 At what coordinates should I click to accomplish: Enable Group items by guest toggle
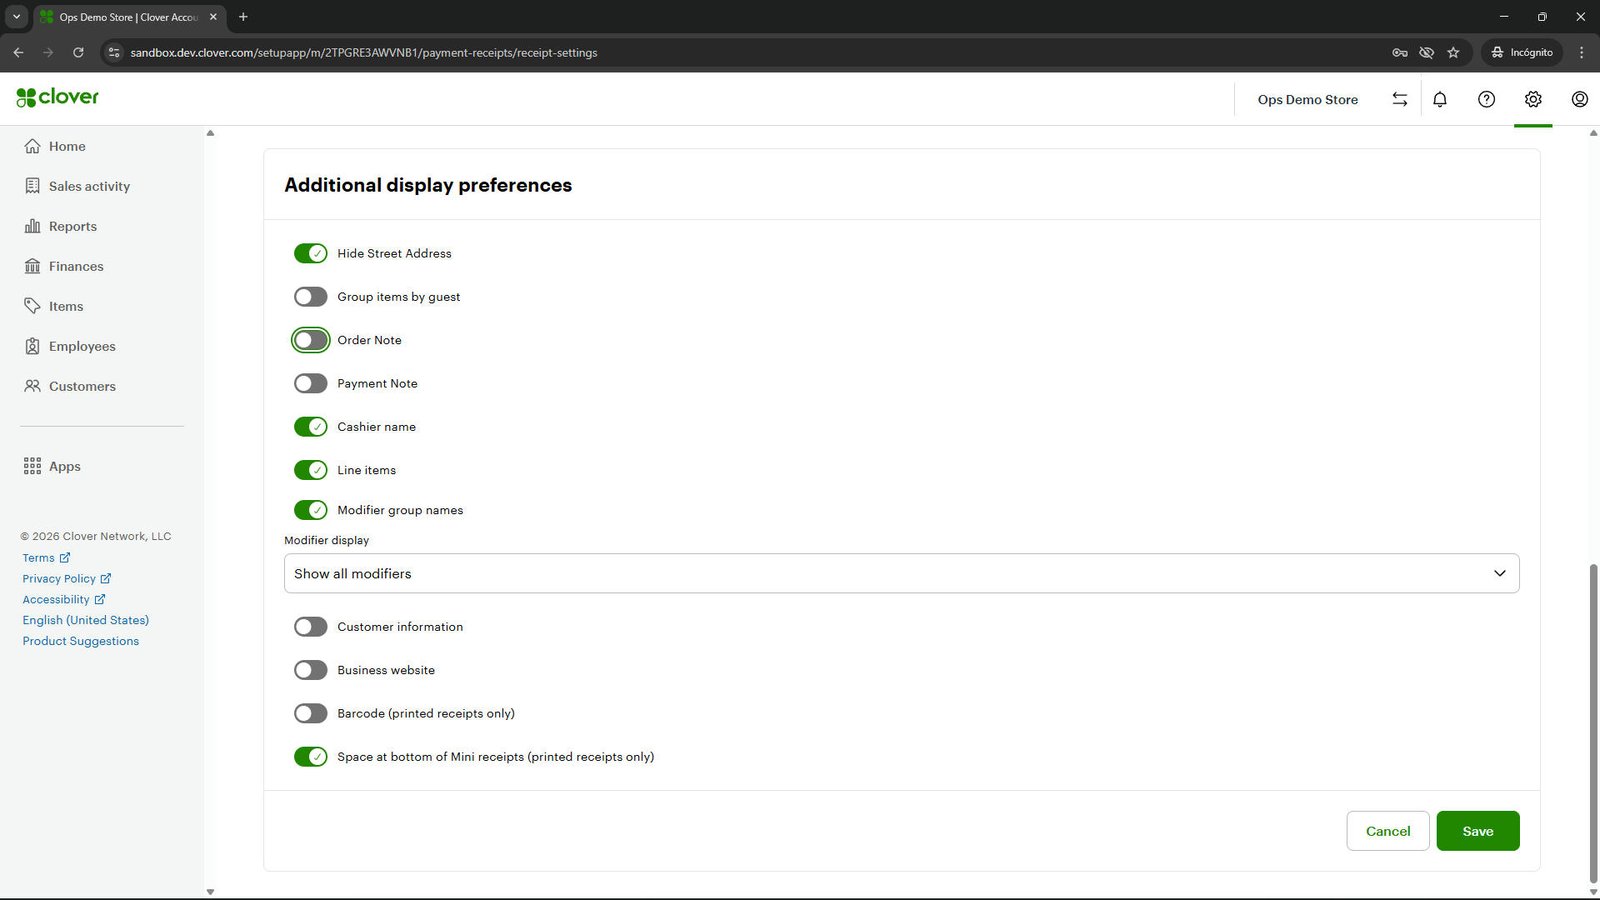click(x=310, y=297)
